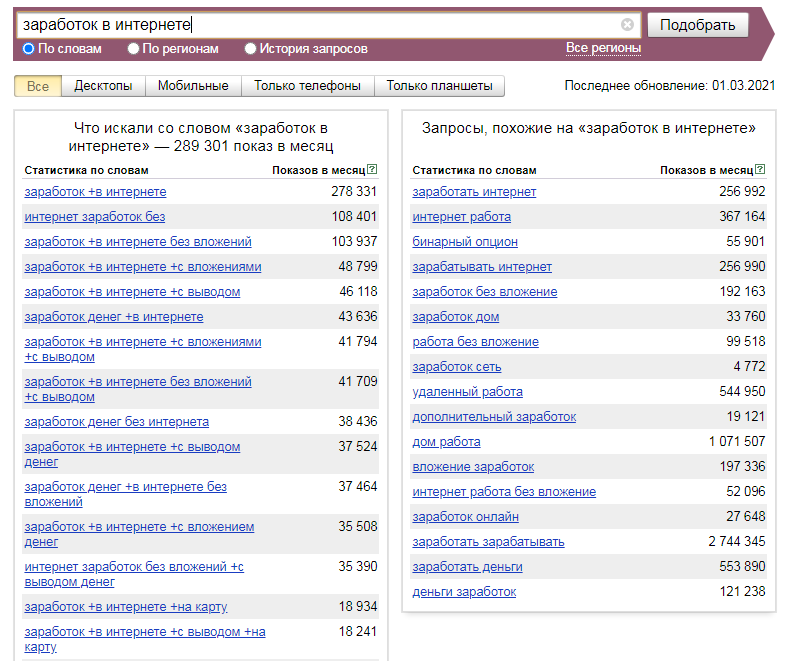The image size is (785, 661).
Task: Click the value '278 331'
Action: point(354,191)
